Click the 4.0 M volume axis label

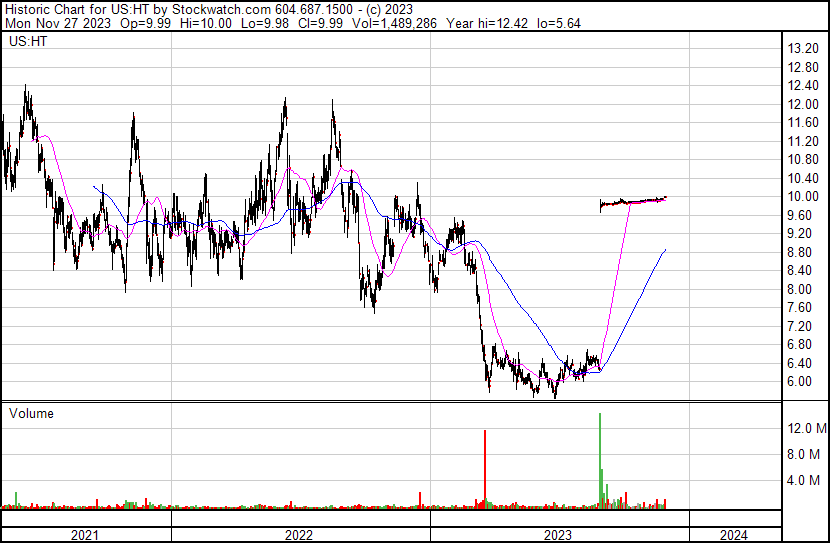[x=806, y=481]
